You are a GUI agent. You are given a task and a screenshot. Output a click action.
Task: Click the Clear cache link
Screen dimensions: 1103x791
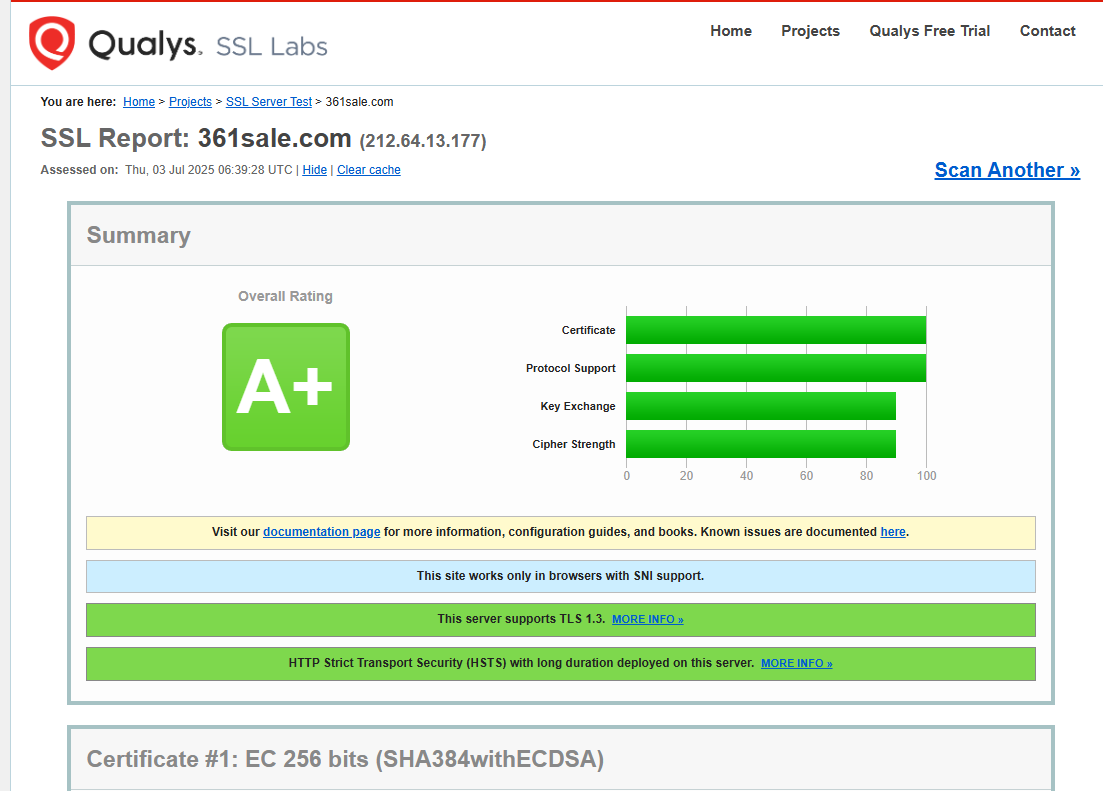(368, 170)
